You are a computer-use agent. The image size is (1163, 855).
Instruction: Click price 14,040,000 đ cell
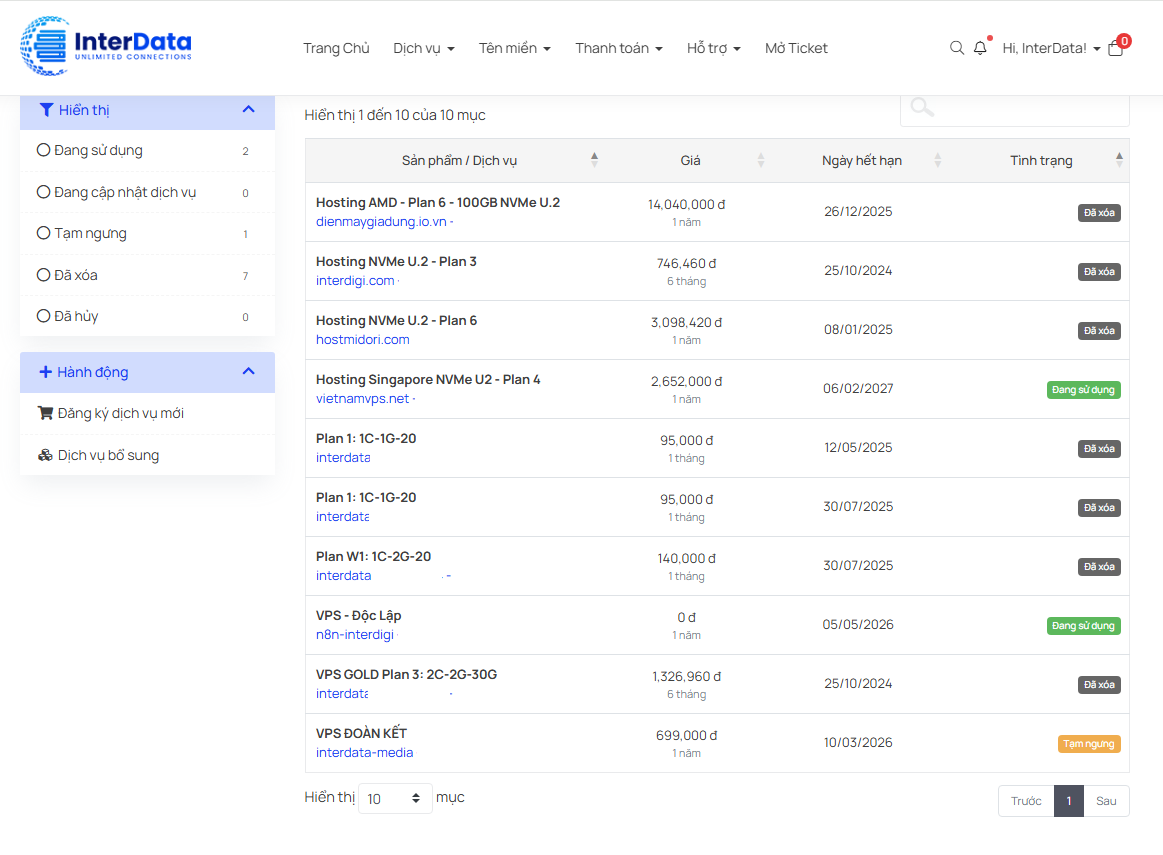[687, 204]
